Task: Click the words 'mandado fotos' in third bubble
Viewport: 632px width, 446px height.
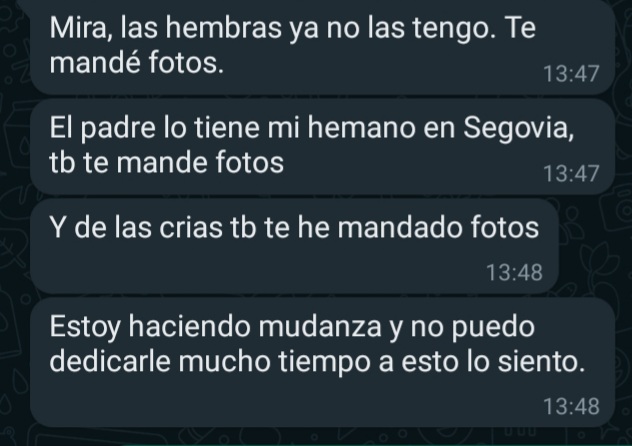Action: pos(438,227)
